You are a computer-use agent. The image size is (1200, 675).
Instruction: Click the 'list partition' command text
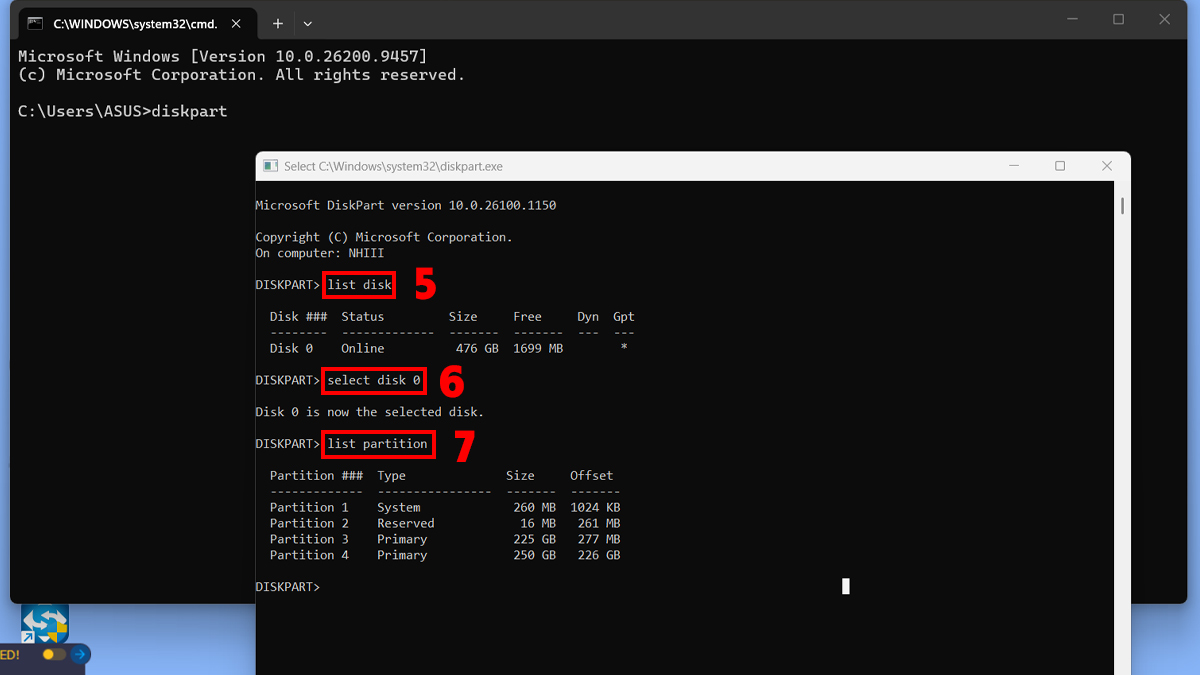click(x=377, y=444)
